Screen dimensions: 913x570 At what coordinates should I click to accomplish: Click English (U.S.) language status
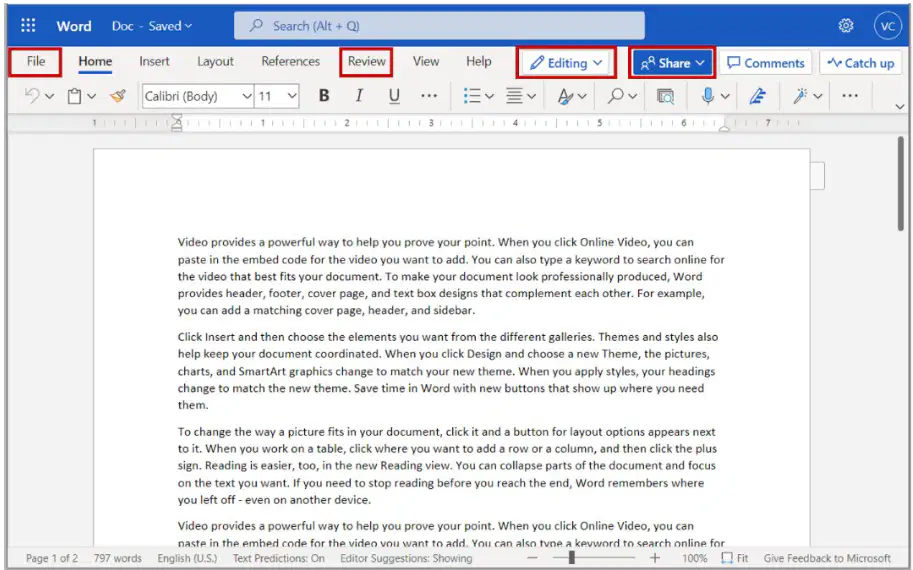tap(187, 558)
